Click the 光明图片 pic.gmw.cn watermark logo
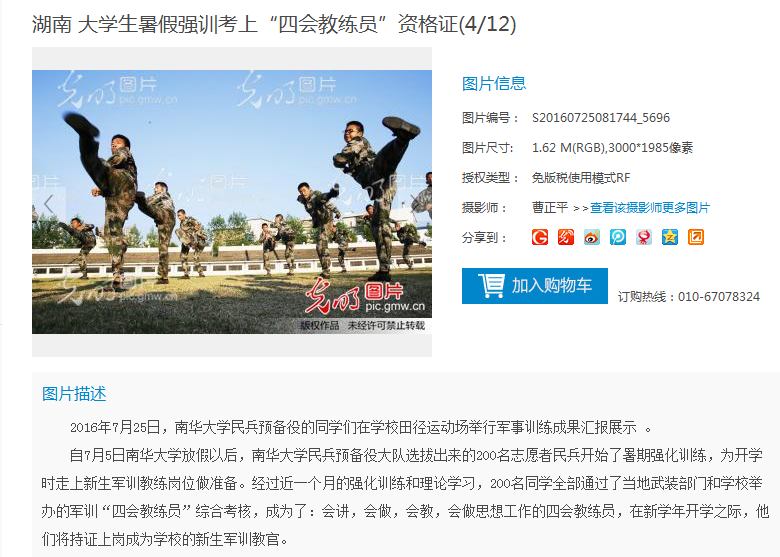The height and width of the screenshot is (557, 780). [x=366, y=298]
